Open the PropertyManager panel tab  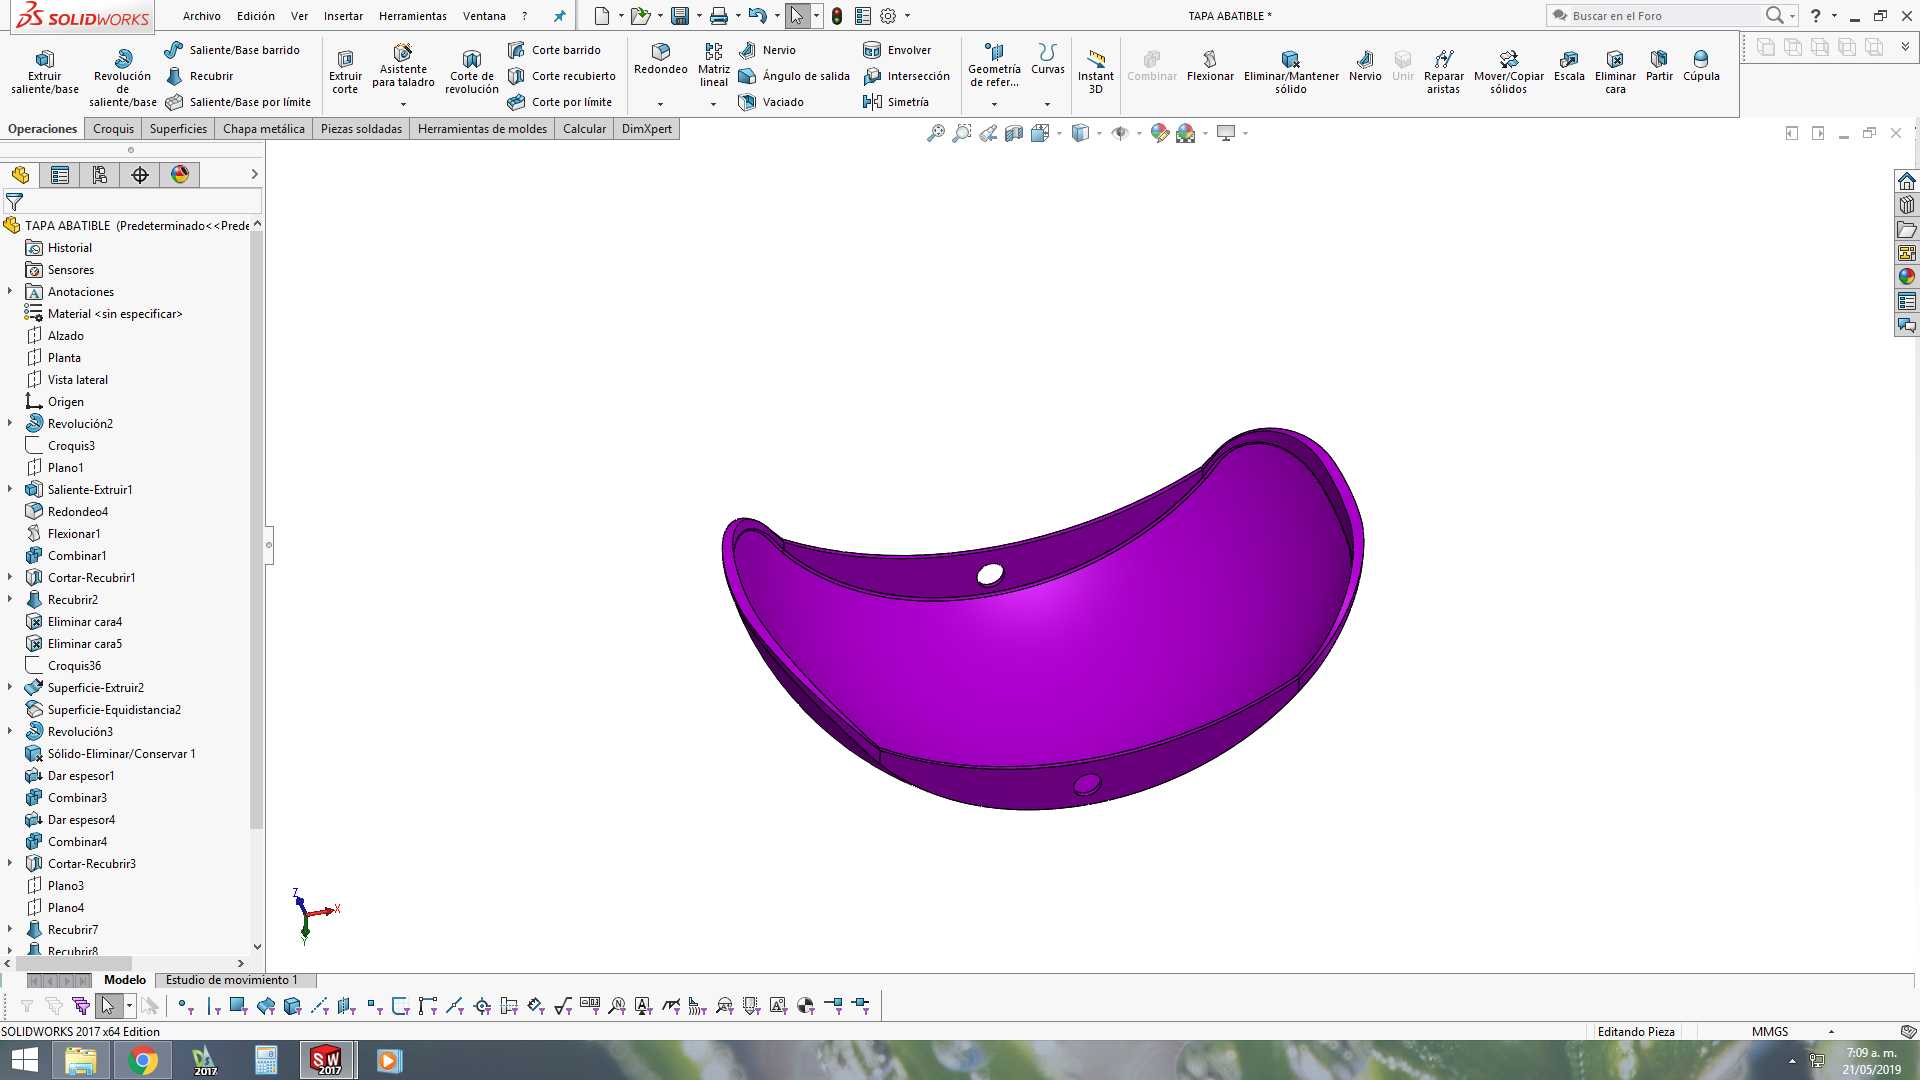(x=60, y=175)
